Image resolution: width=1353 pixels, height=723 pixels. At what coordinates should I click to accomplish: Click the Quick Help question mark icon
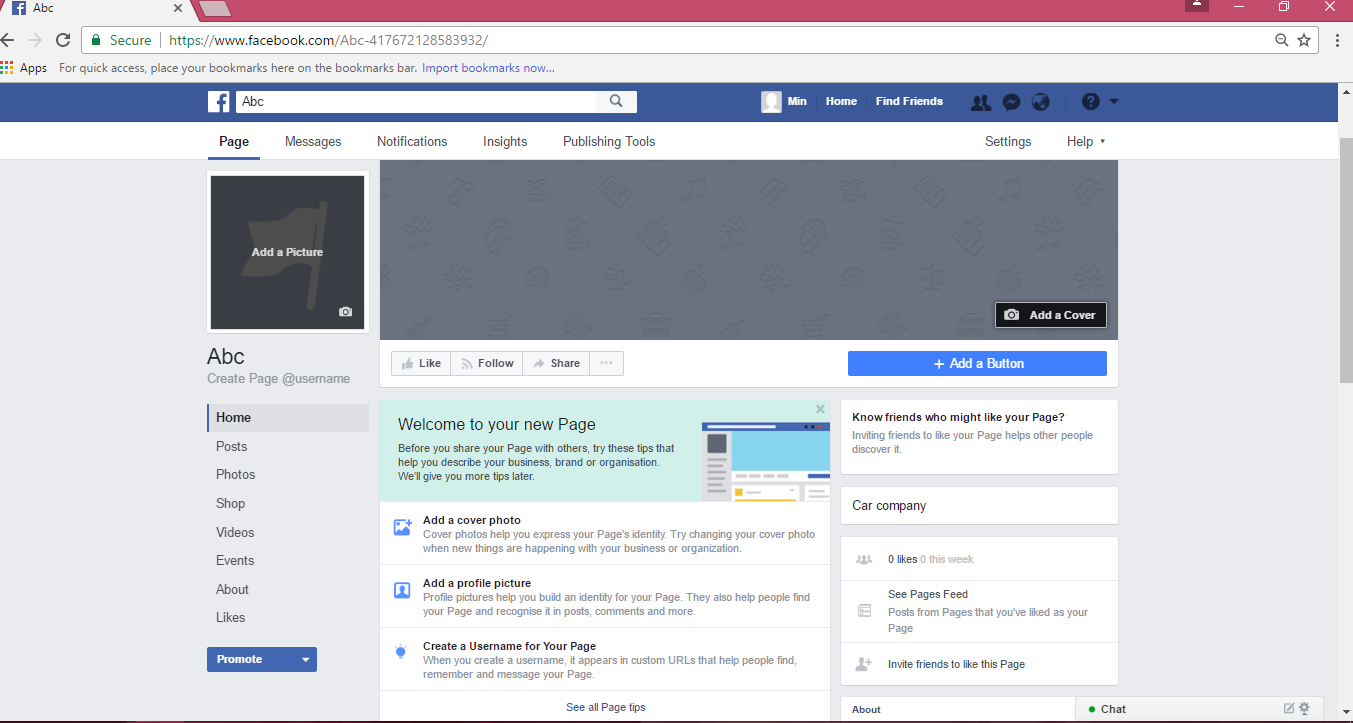pos(1091,101)
